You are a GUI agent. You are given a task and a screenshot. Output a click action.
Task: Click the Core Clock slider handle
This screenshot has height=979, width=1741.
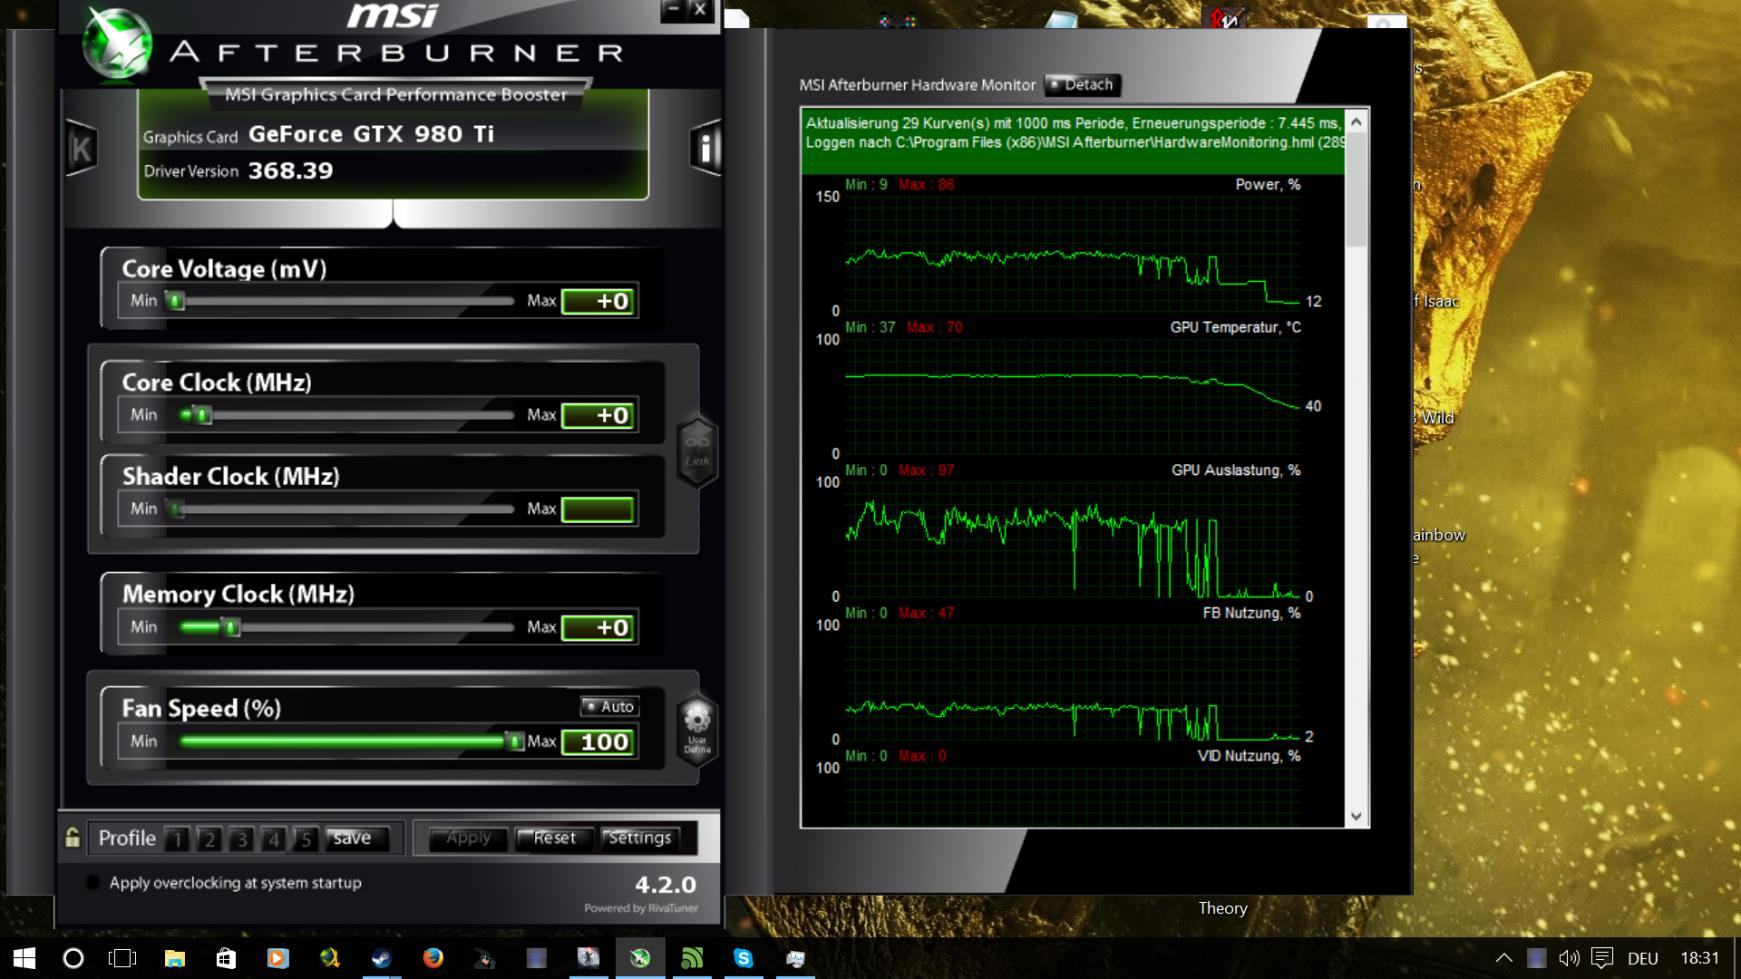click(202, 415)
